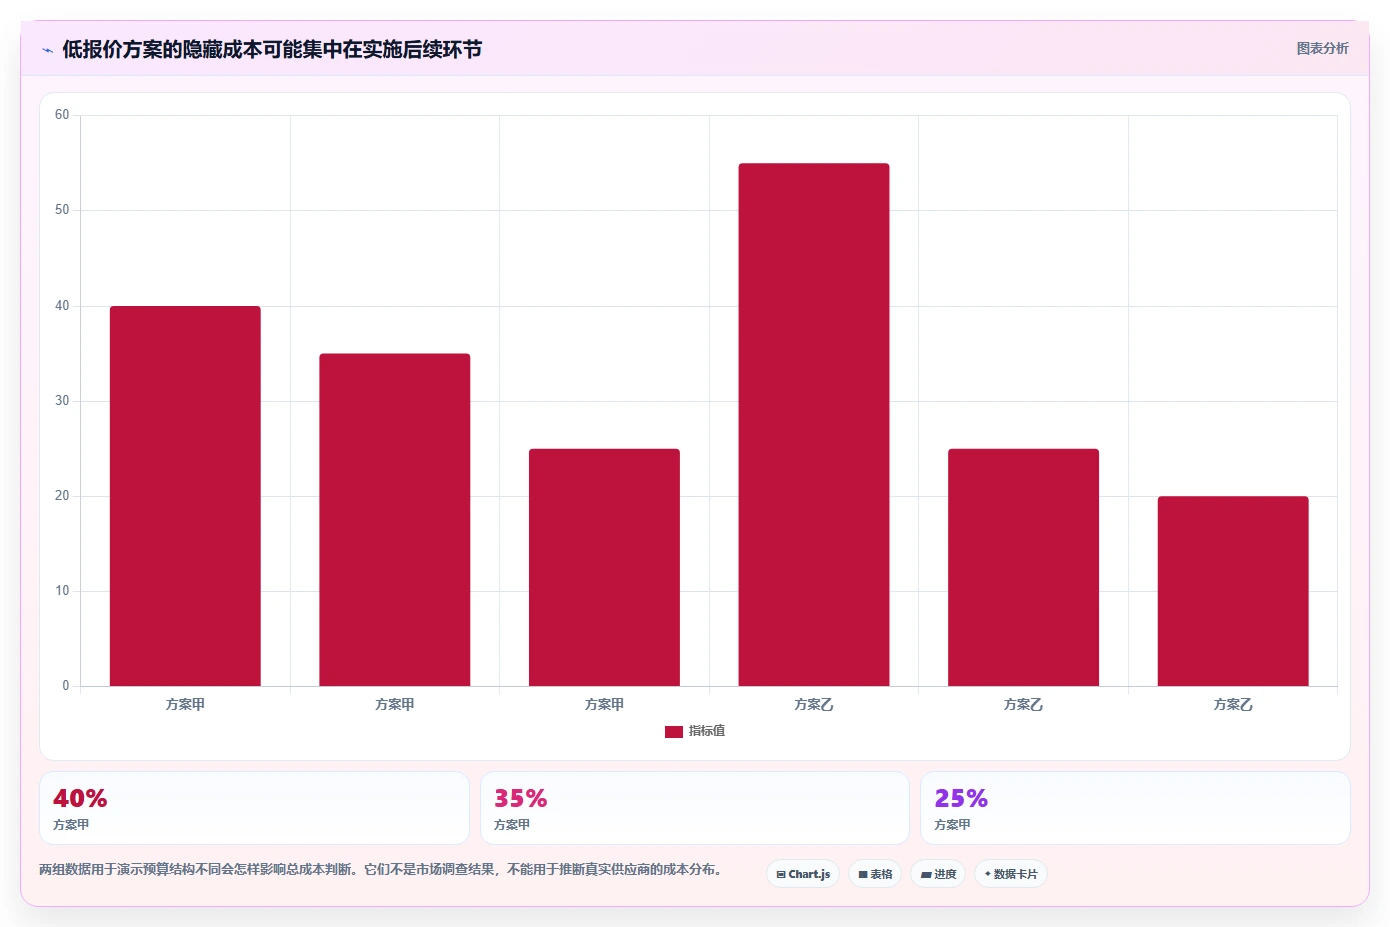Click the y-axis tick label 30

coord(62,401)
